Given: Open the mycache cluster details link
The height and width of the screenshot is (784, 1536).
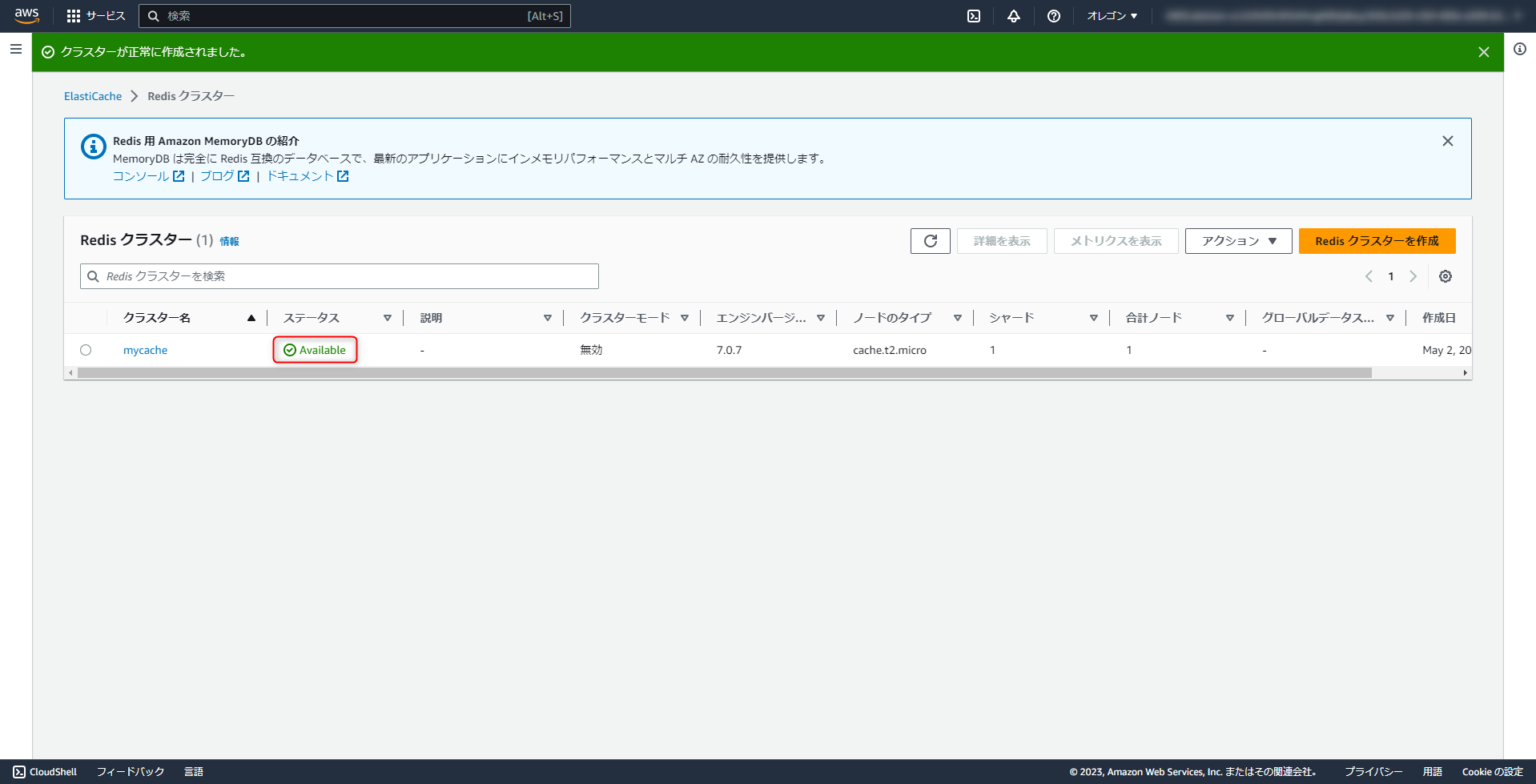Looking at the screenshot, I should tap(144, 349).
